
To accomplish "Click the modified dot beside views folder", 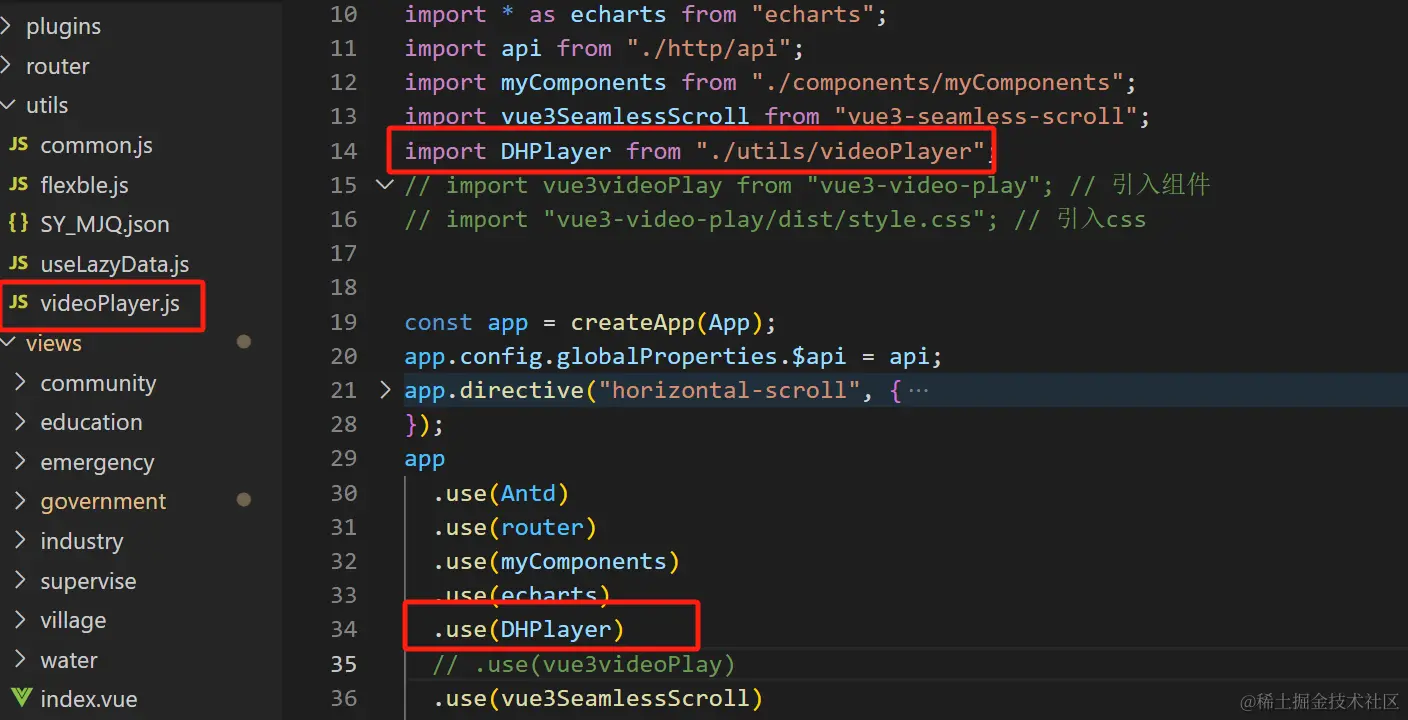I will (x=243, y=342).
